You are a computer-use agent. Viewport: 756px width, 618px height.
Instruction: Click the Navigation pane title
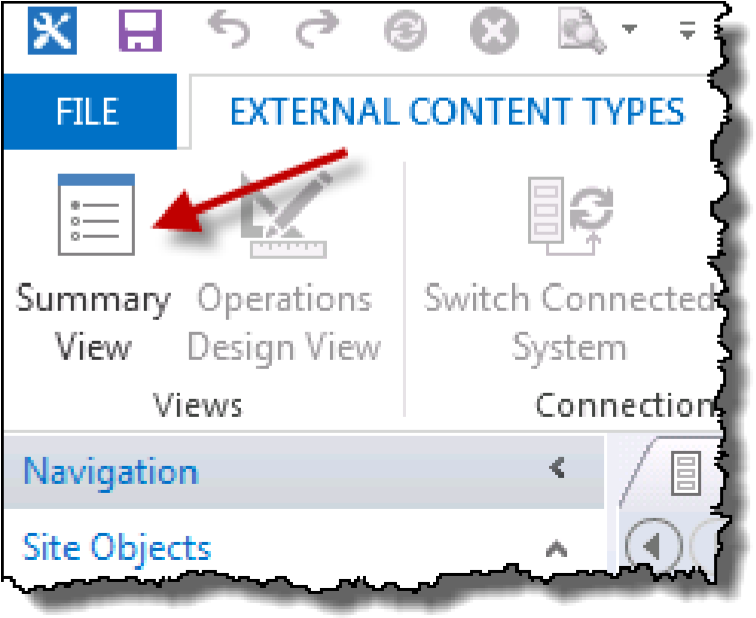coord(111,472)
